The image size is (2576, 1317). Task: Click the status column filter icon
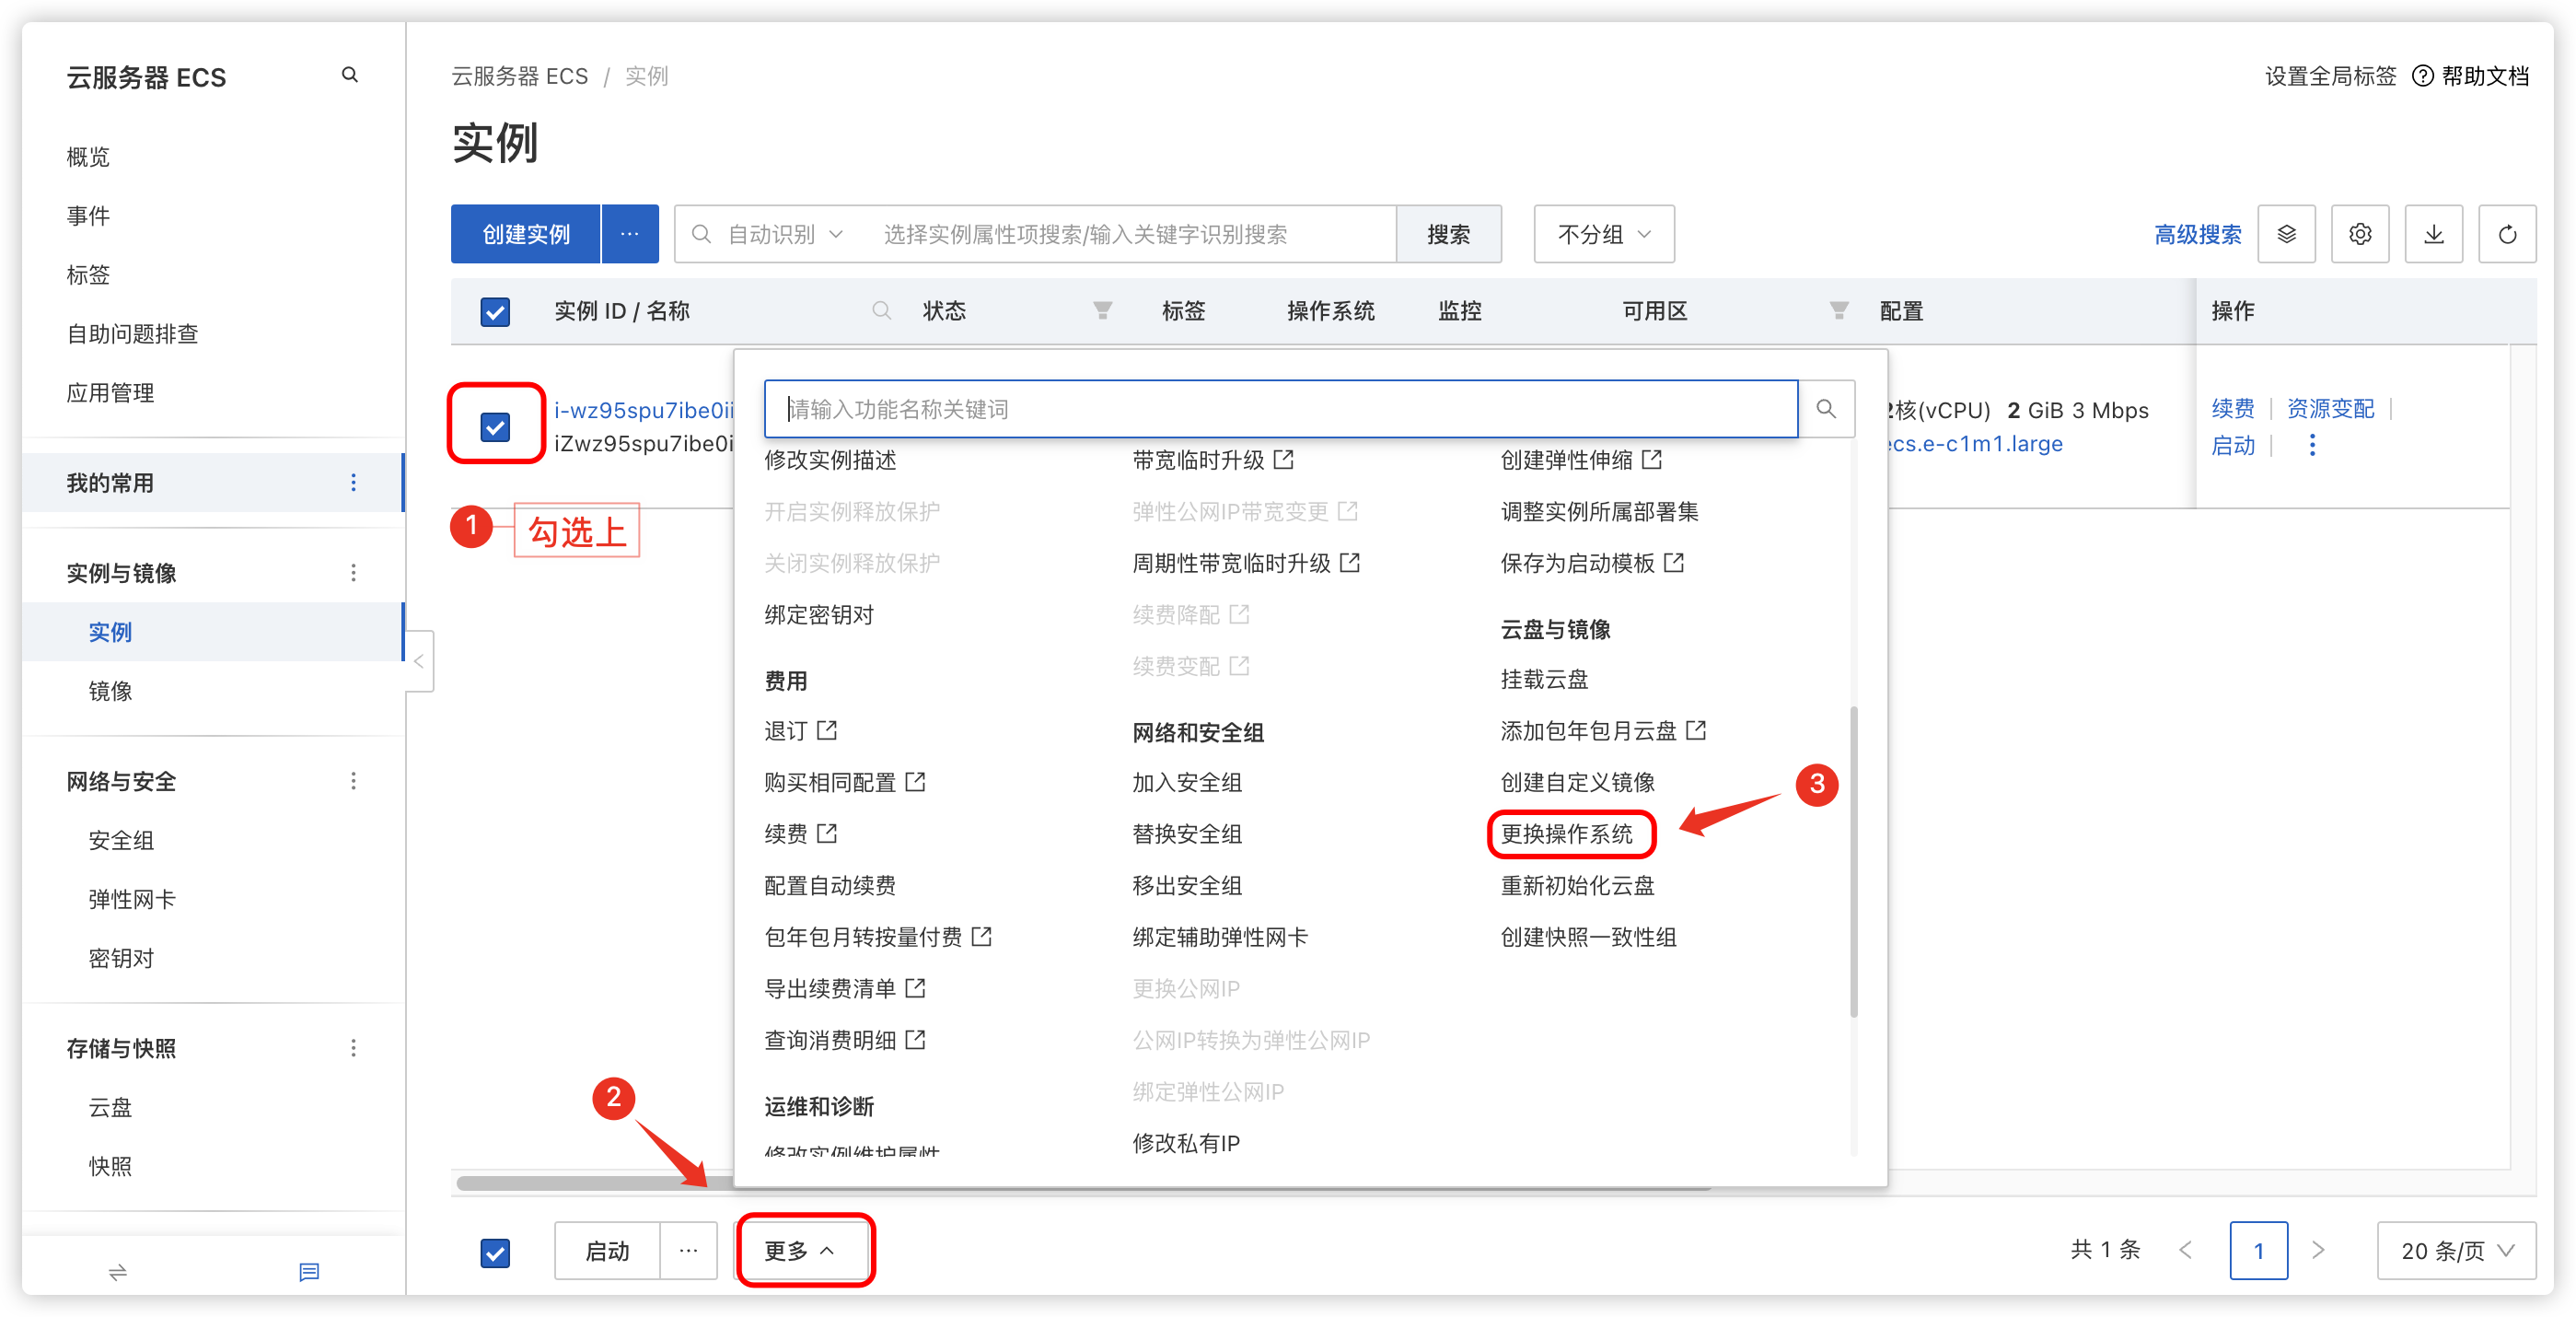(1102, 311)
